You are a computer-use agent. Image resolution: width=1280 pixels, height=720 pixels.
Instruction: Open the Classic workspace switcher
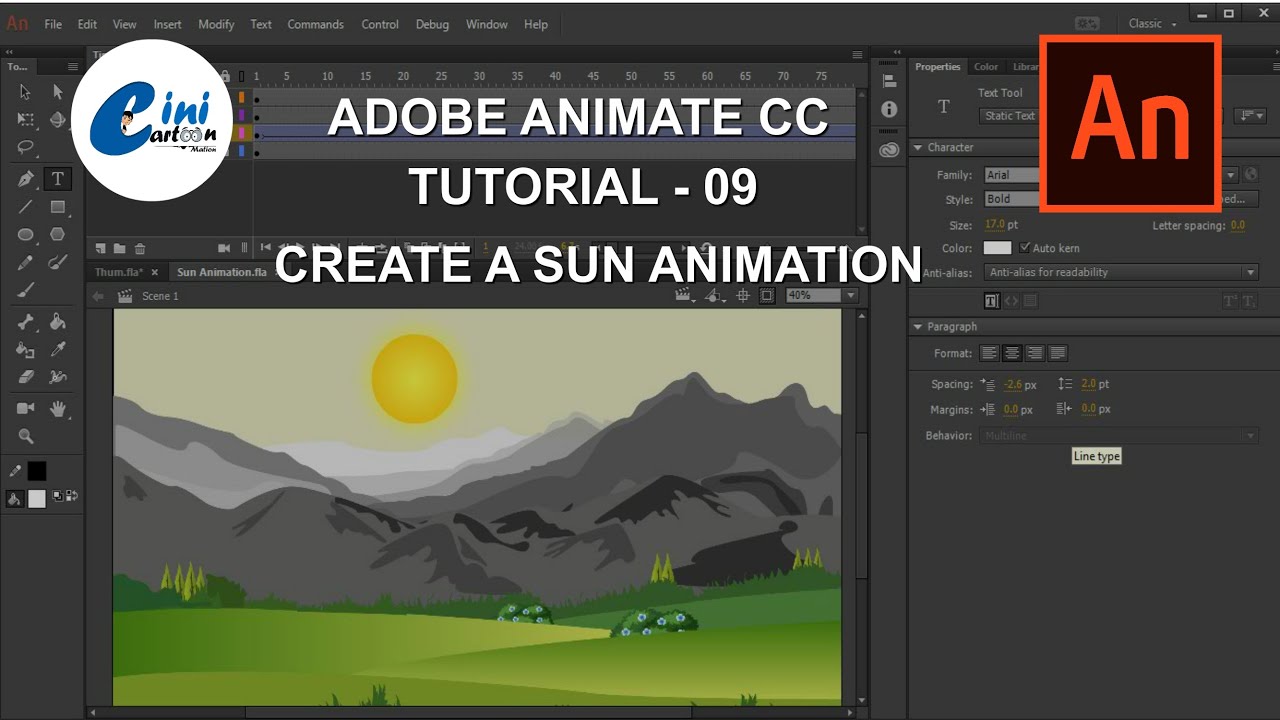click(x=1152, y=24)
